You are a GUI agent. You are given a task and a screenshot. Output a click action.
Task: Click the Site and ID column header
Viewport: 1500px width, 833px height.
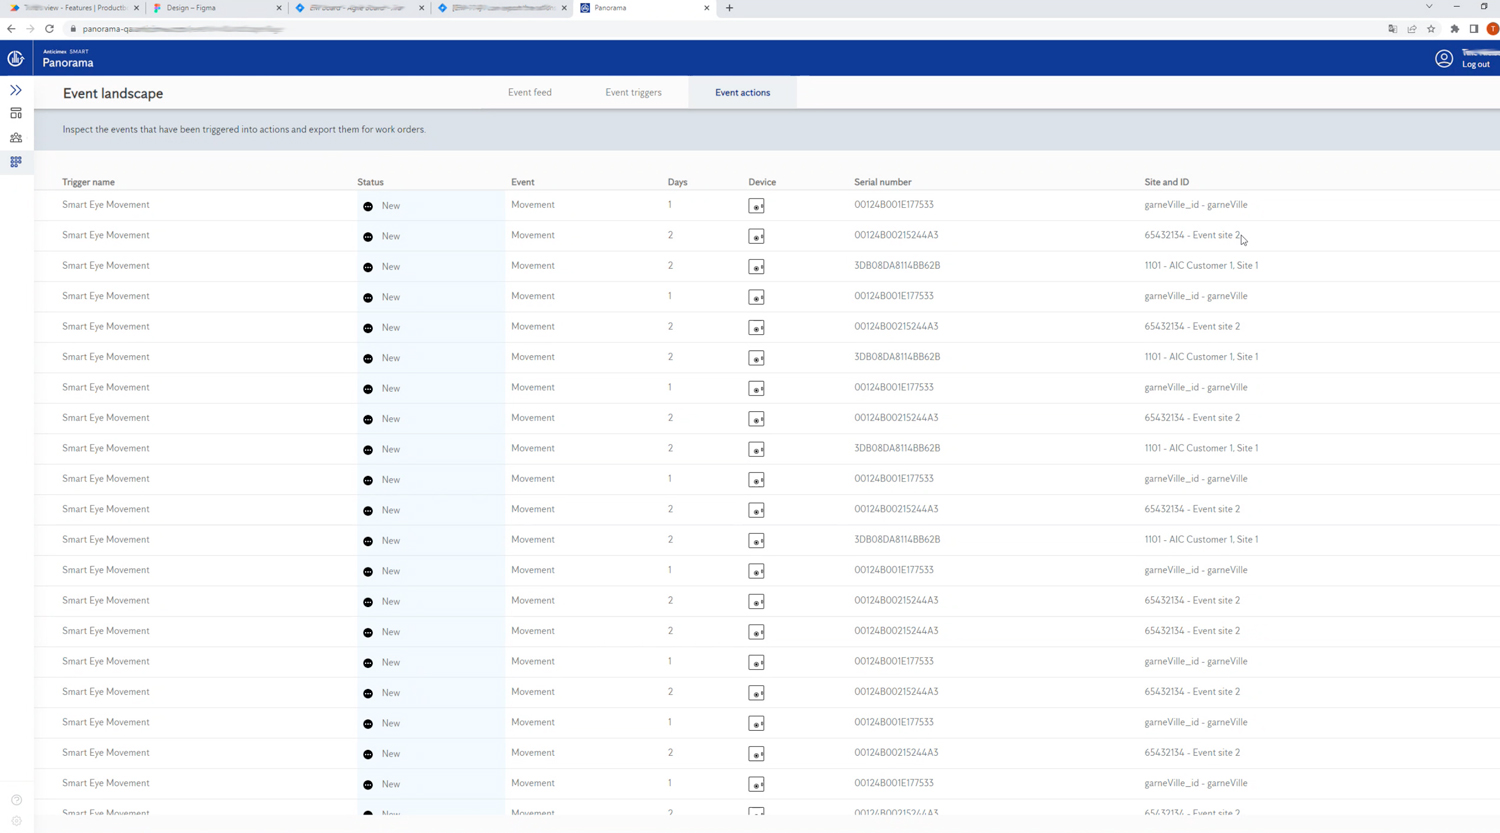pyautogui.click(x=1167, y=182)
